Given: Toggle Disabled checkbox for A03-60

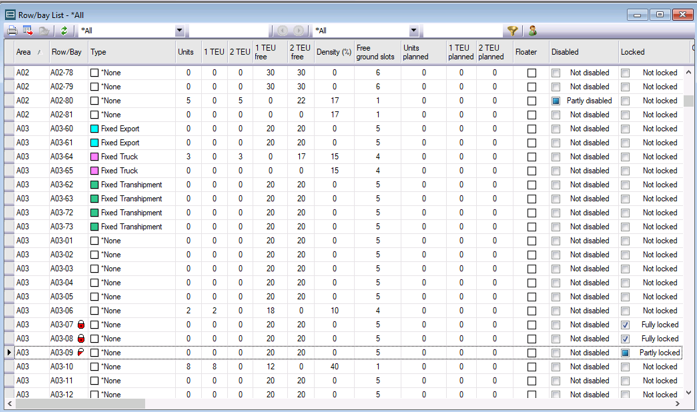Looking at the screenshot, I should click(x=555, y=129).
